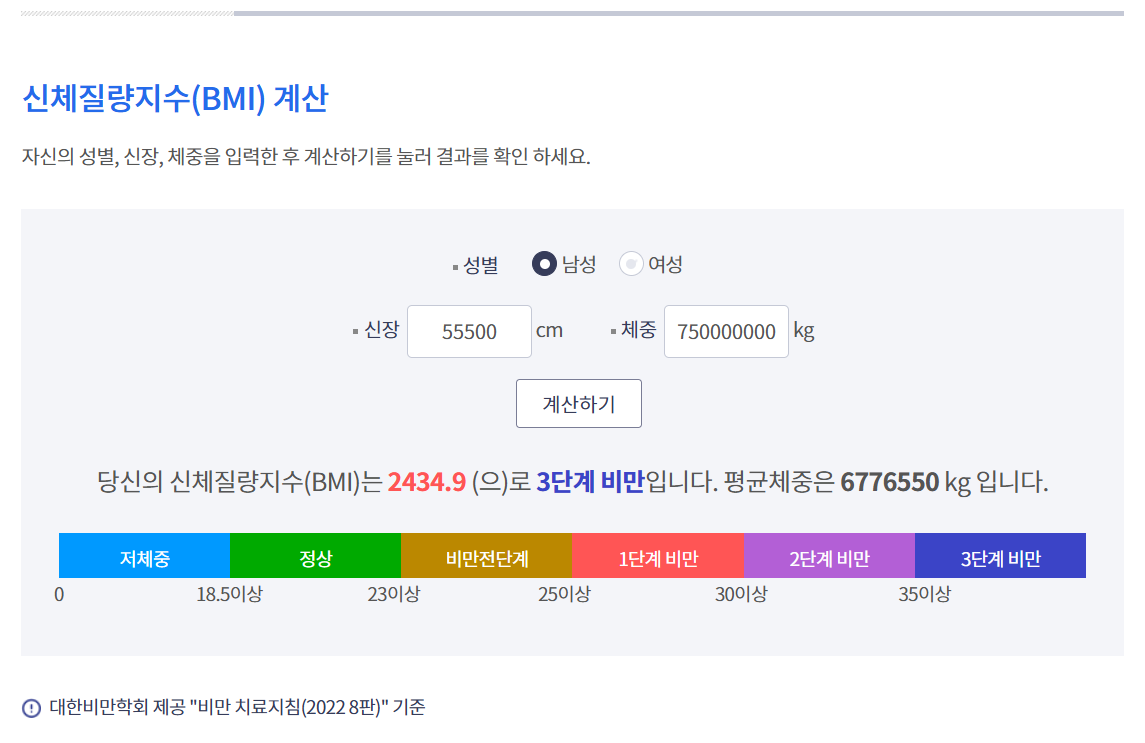The width and height of the screenshot is (1145, 743).
Task: Click the 신체질량지수(BMI) 계산 heading
Action: [x=175, y=99]
